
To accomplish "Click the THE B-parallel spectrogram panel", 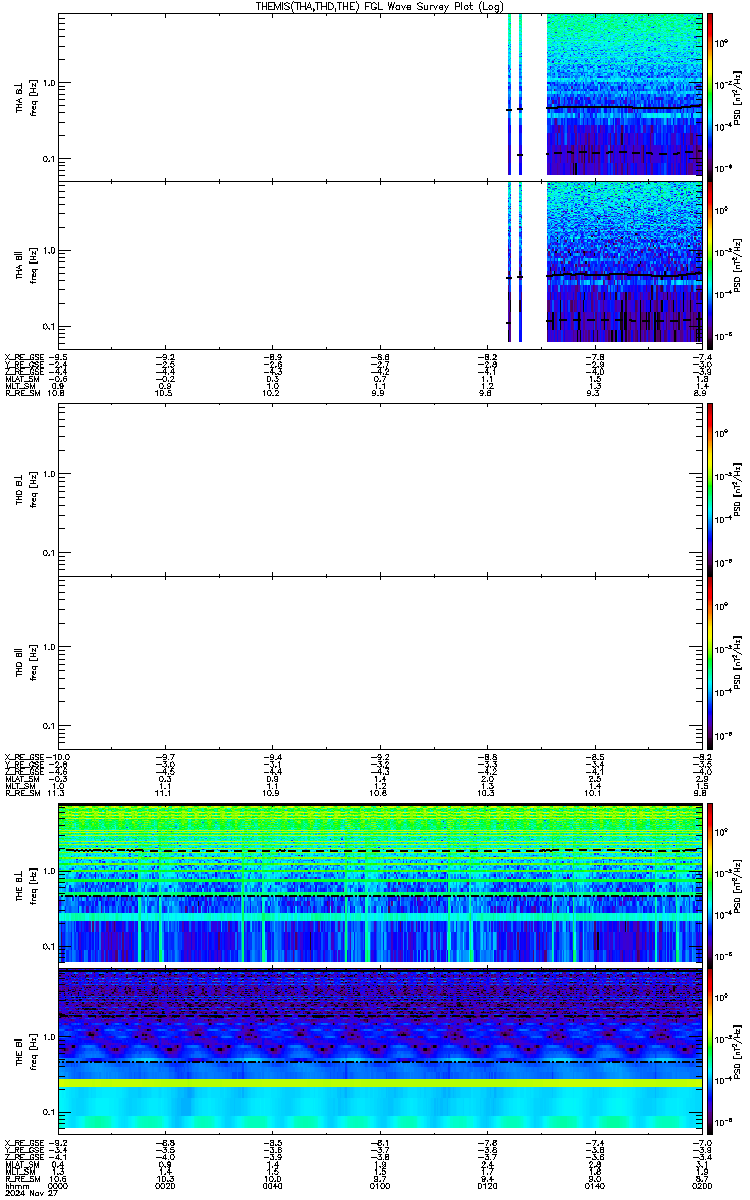I will (x=380, y=1049).
